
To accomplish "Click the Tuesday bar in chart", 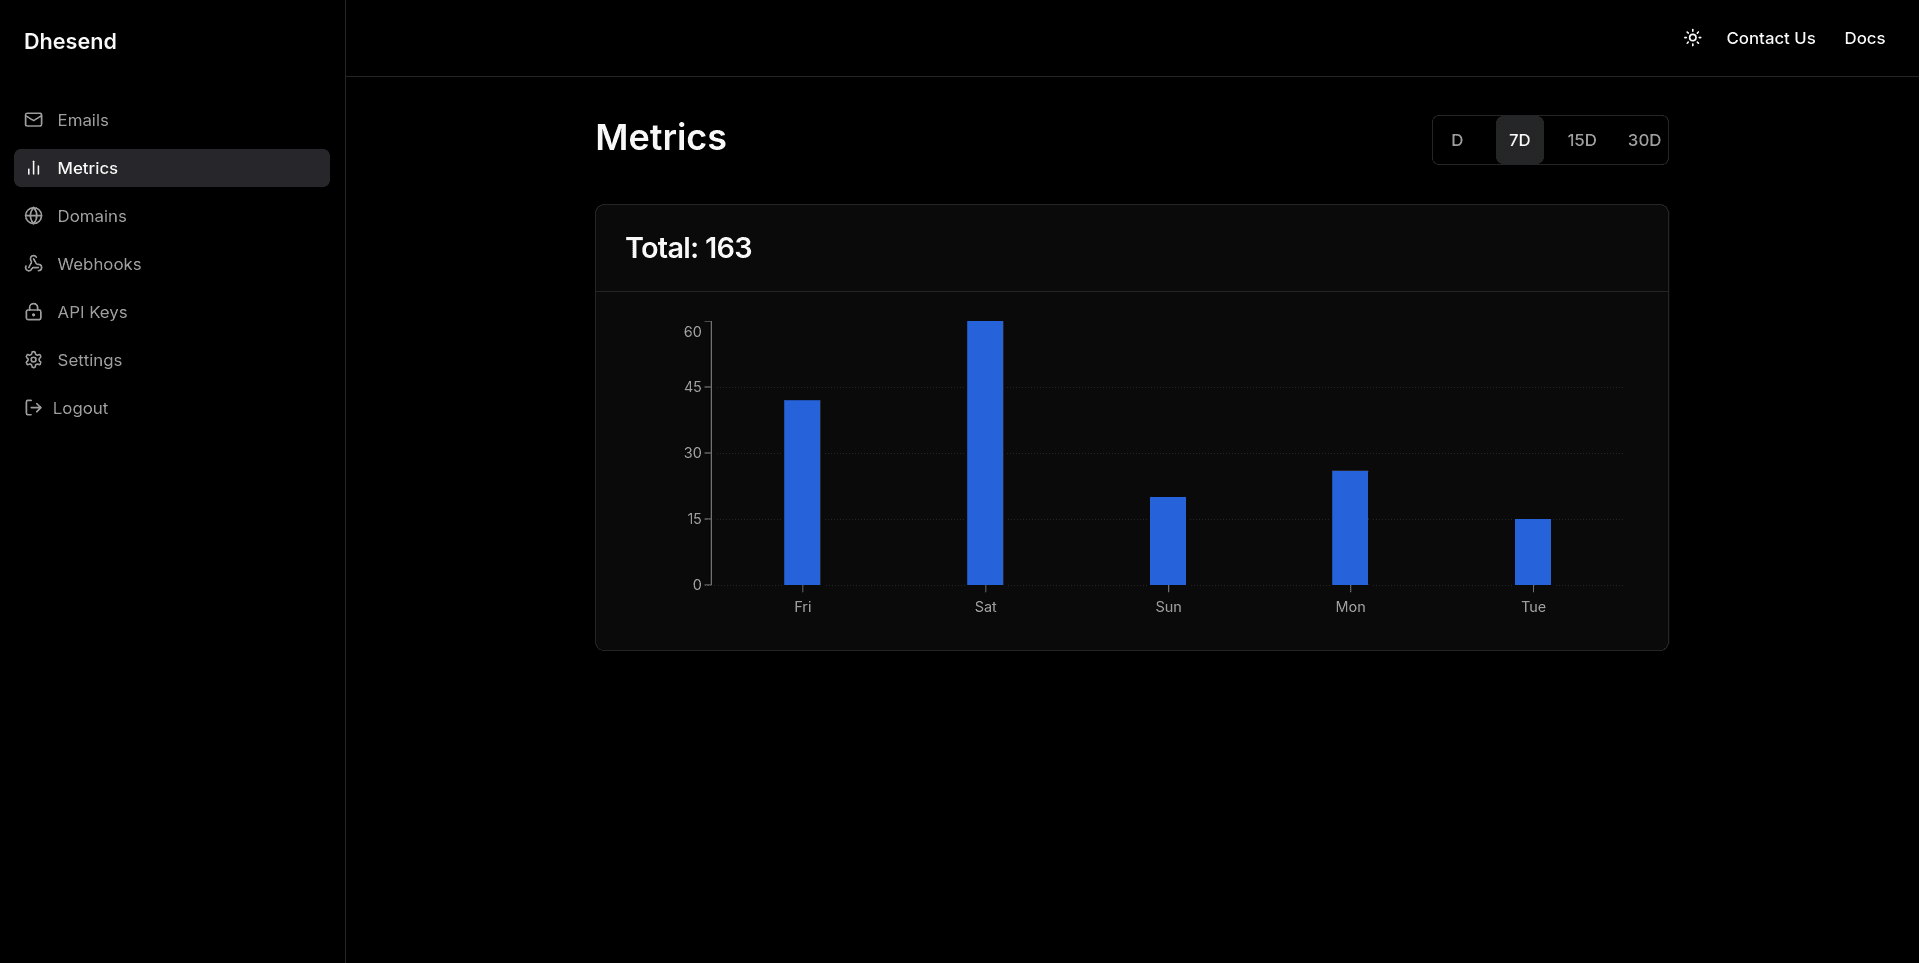I will 1533,552.
